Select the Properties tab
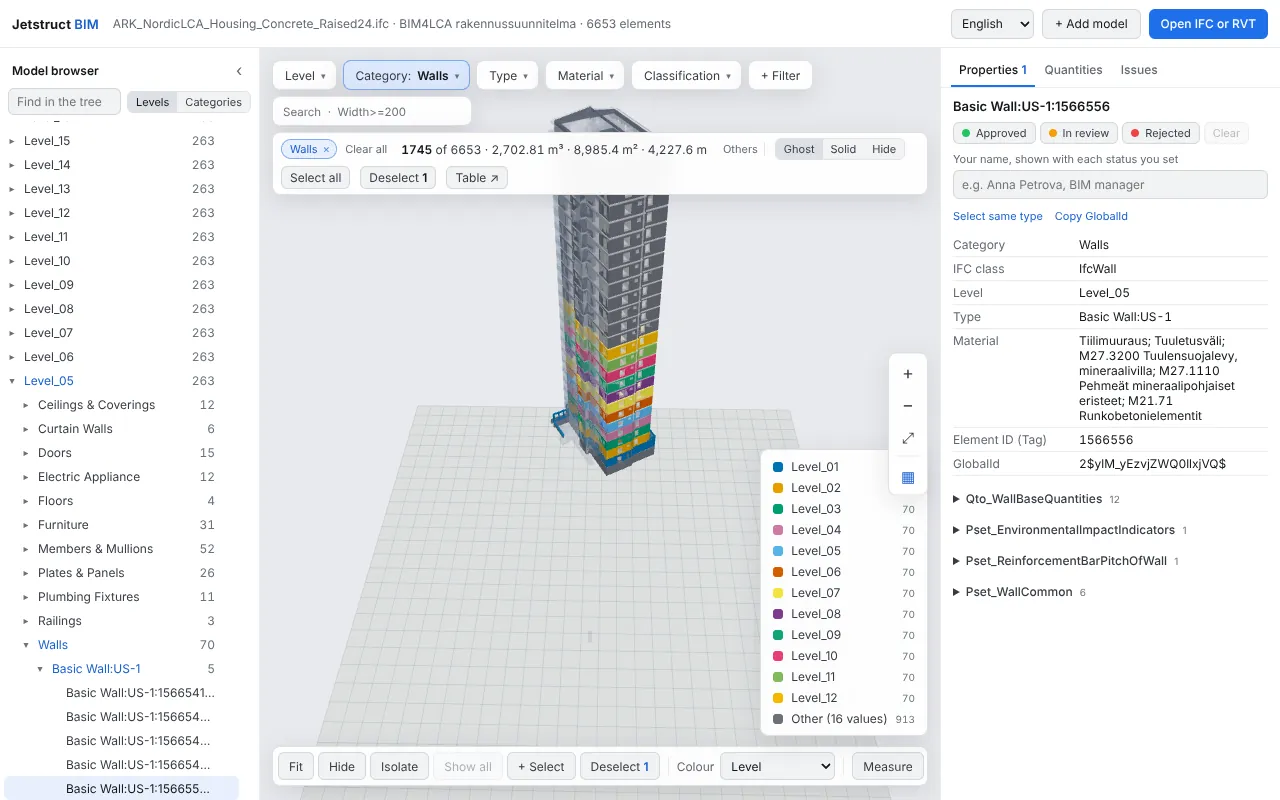 click(993, 70)
